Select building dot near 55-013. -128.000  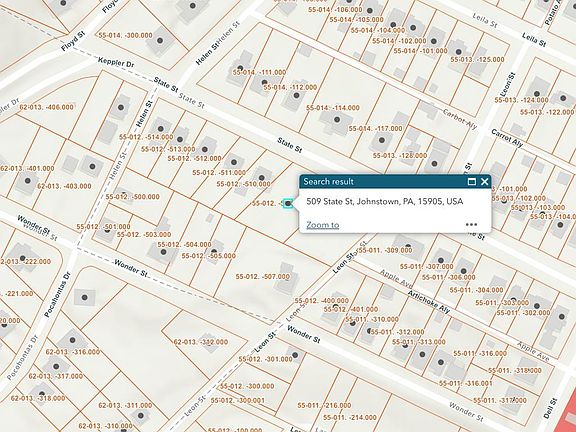434,163
